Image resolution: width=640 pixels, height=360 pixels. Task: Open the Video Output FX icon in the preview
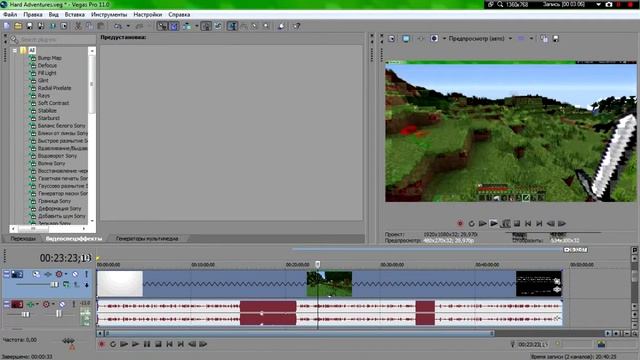click(x=420, y=38)
